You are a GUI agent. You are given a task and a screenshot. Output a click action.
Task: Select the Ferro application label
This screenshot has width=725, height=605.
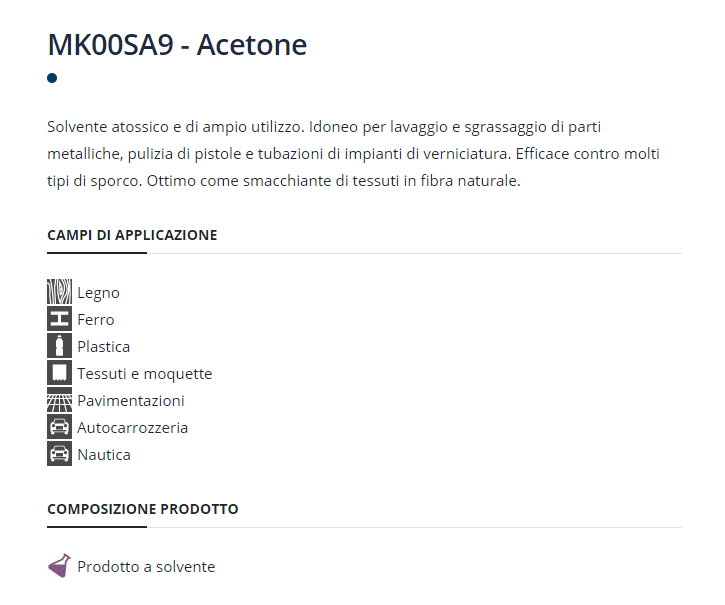pyautogui.click(x=96, y=320)
